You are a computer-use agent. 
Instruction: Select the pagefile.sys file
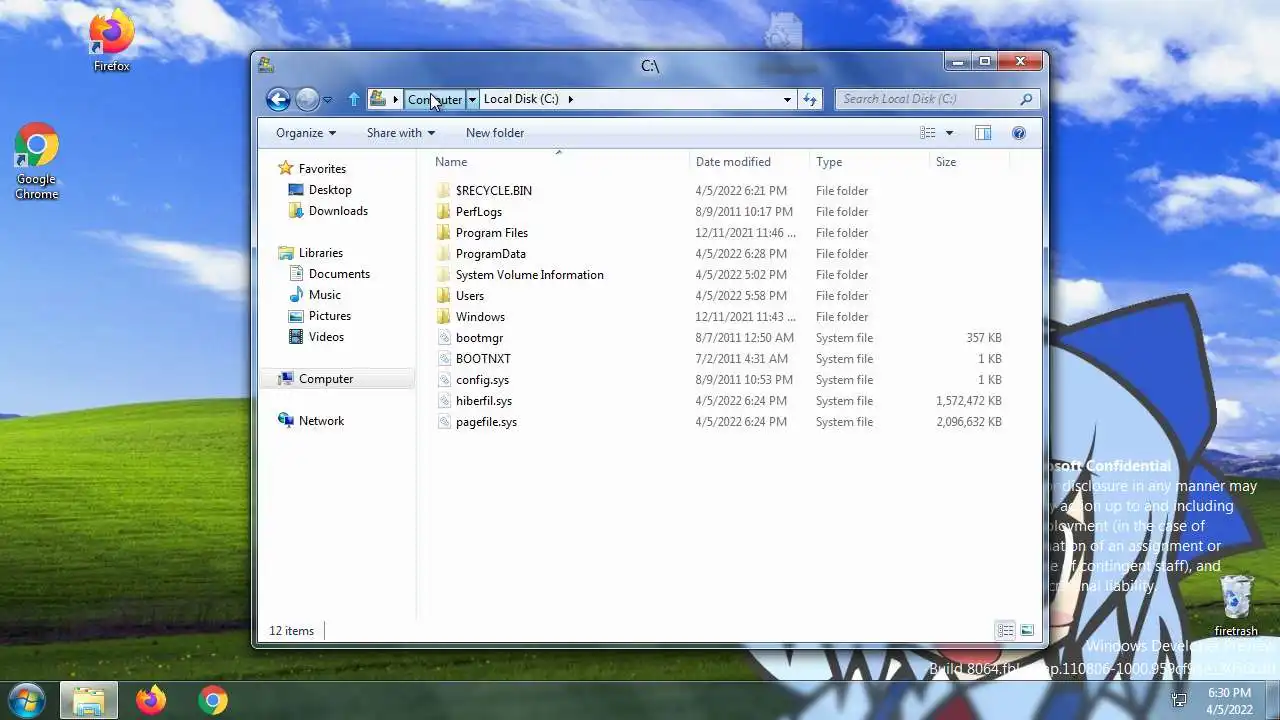click(x=486, y=422)
